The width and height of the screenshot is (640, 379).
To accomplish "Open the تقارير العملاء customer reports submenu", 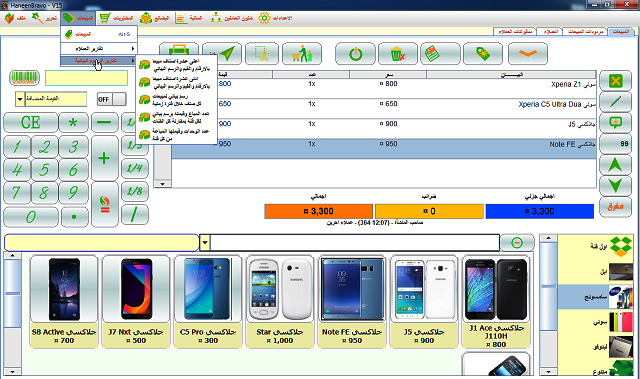I will pos(99,49).
